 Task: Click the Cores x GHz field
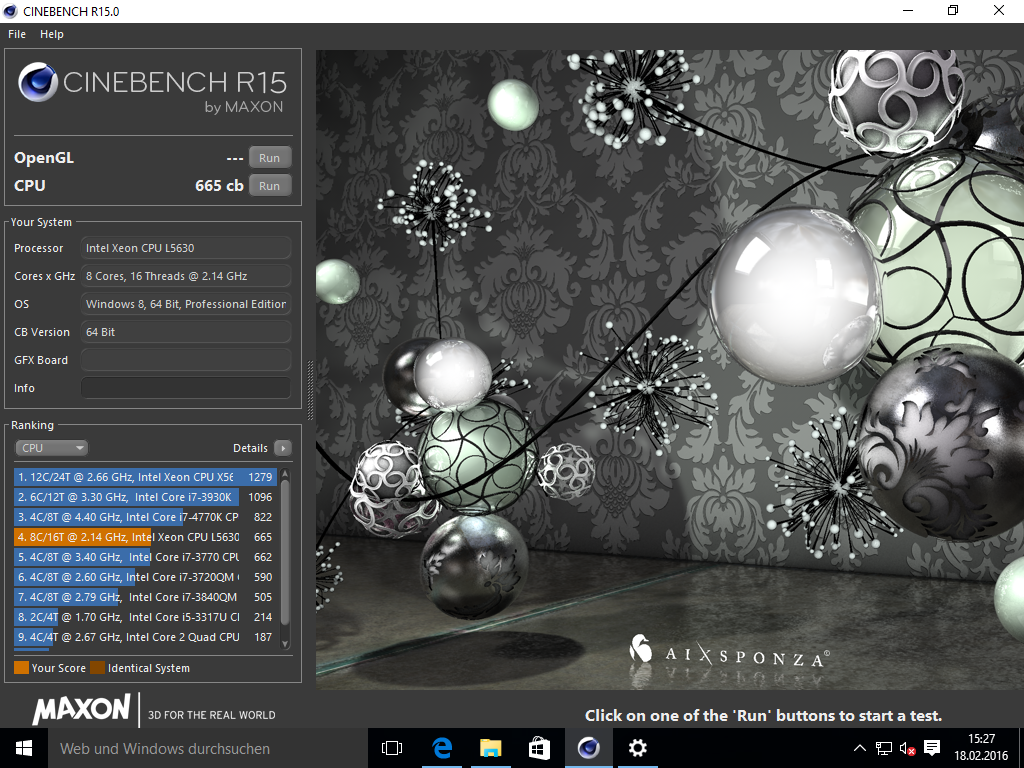pos(186,276)
